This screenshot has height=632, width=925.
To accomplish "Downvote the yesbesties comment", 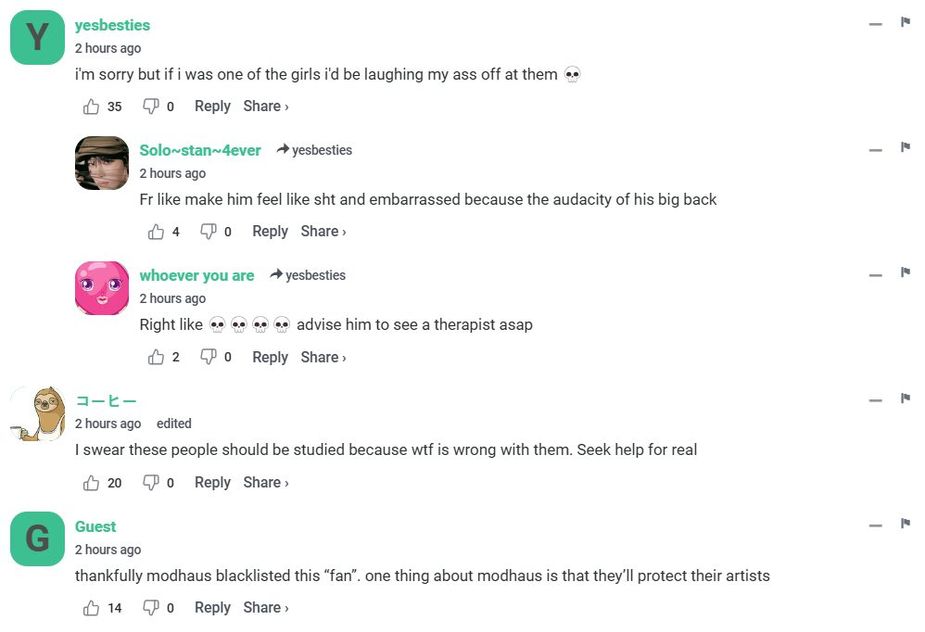I will click(151, 106).
